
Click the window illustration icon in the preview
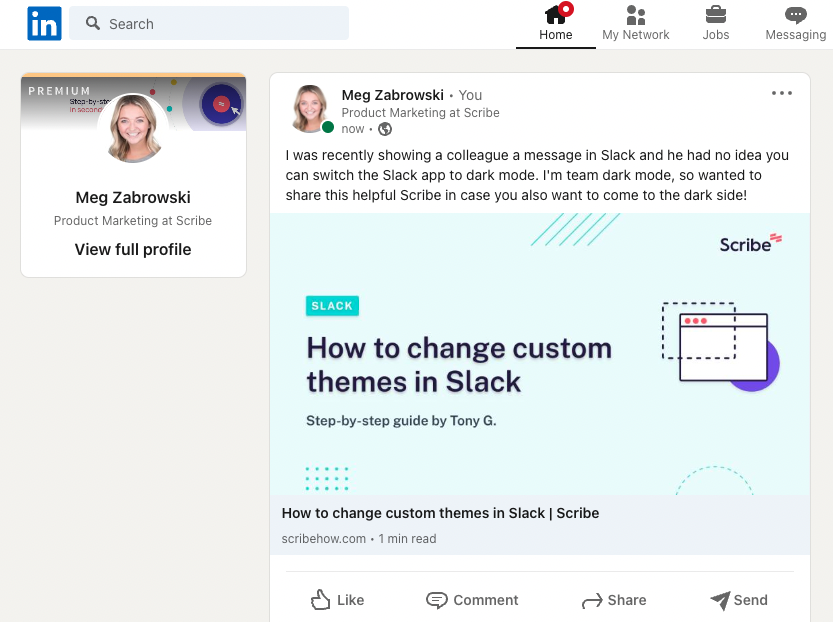coord(720,346)
